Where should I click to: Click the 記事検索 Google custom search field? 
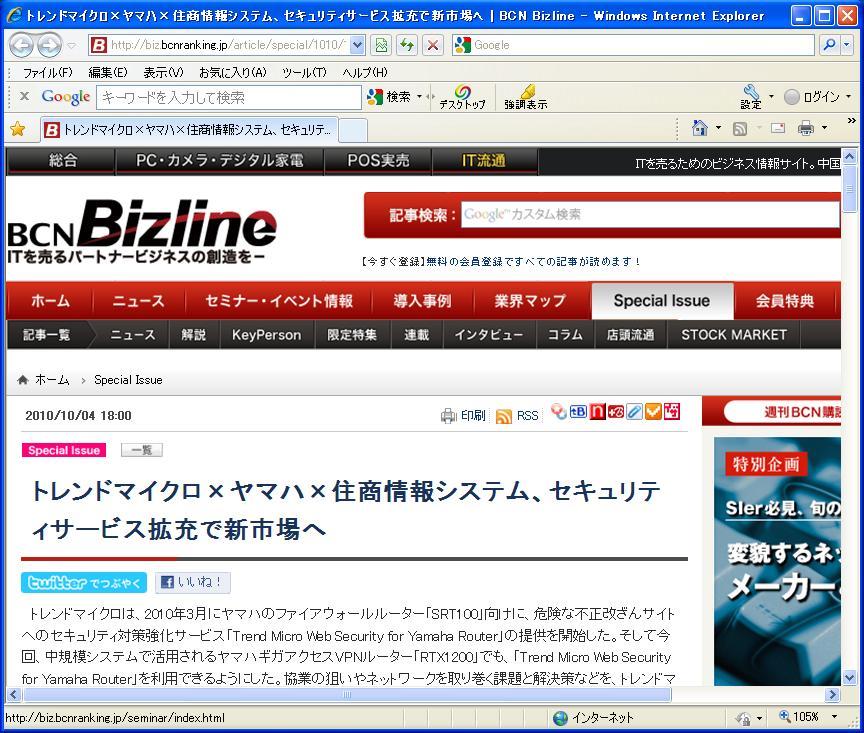point(650,214)
